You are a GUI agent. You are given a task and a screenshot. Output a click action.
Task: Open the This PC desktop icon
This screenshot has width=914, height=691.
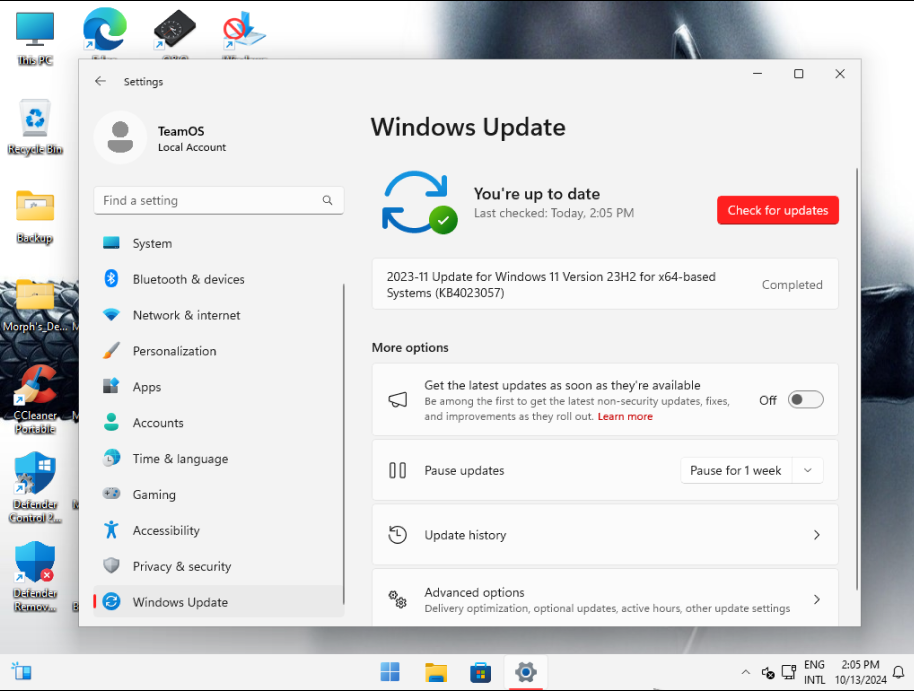pyautogui.click(x=35, y=38)
